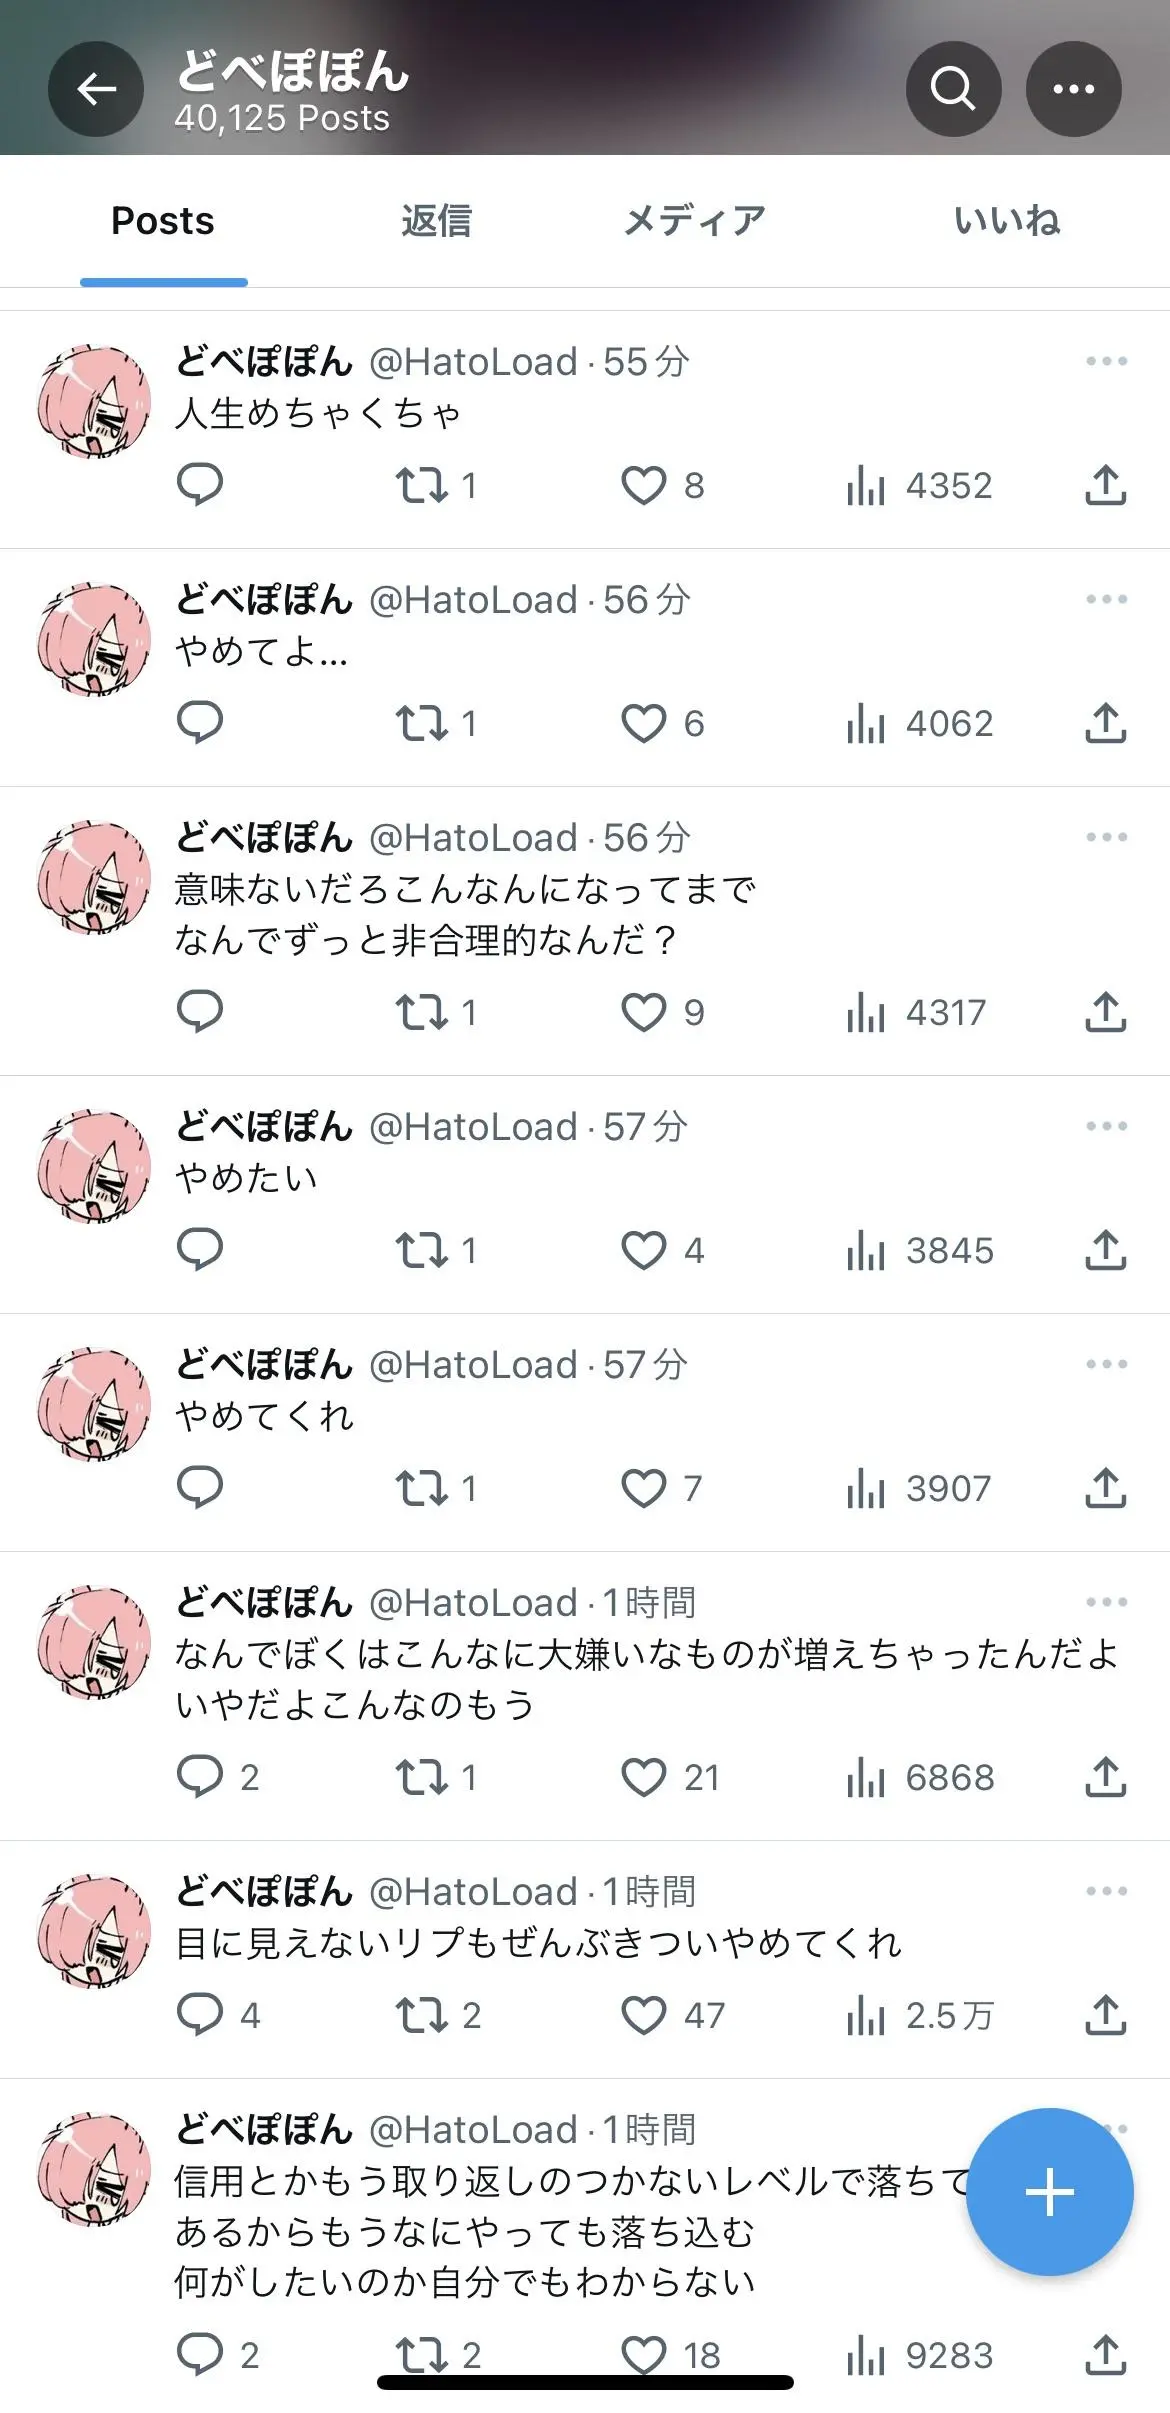The width and height of the screenshot is (1170, 2413).
Task: Open the avatar on the やめてくれ post
Action: (94, 1405)
